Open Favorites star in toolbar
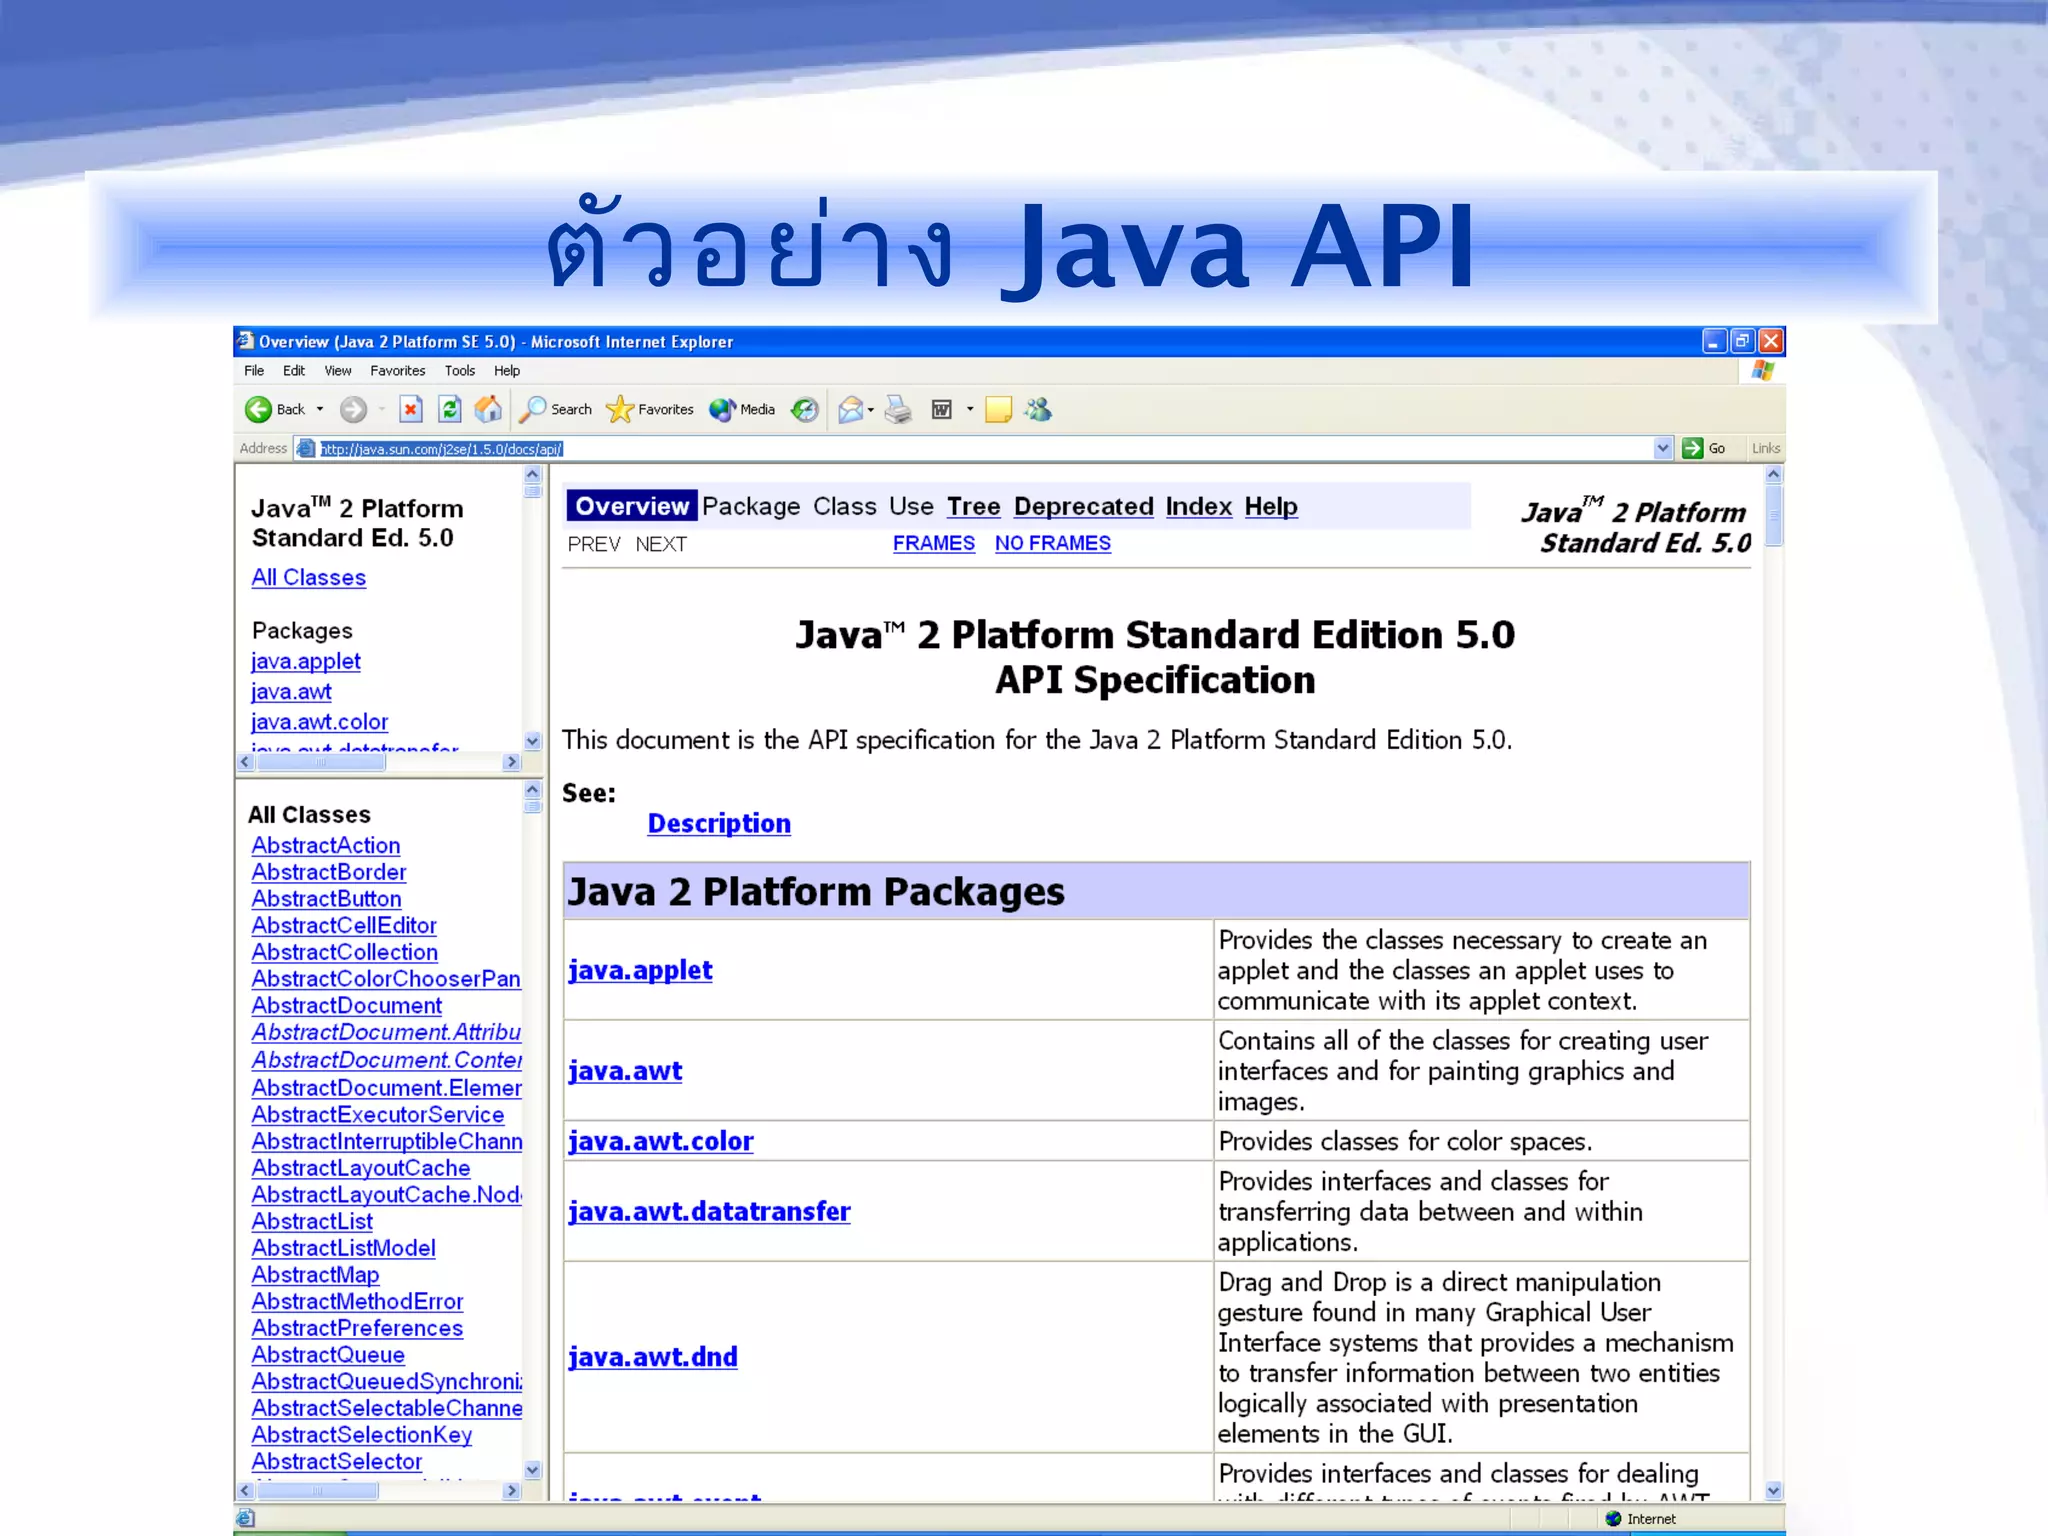The width and height of the screenshot is (2048, 1536). click(x=650, y=409)
